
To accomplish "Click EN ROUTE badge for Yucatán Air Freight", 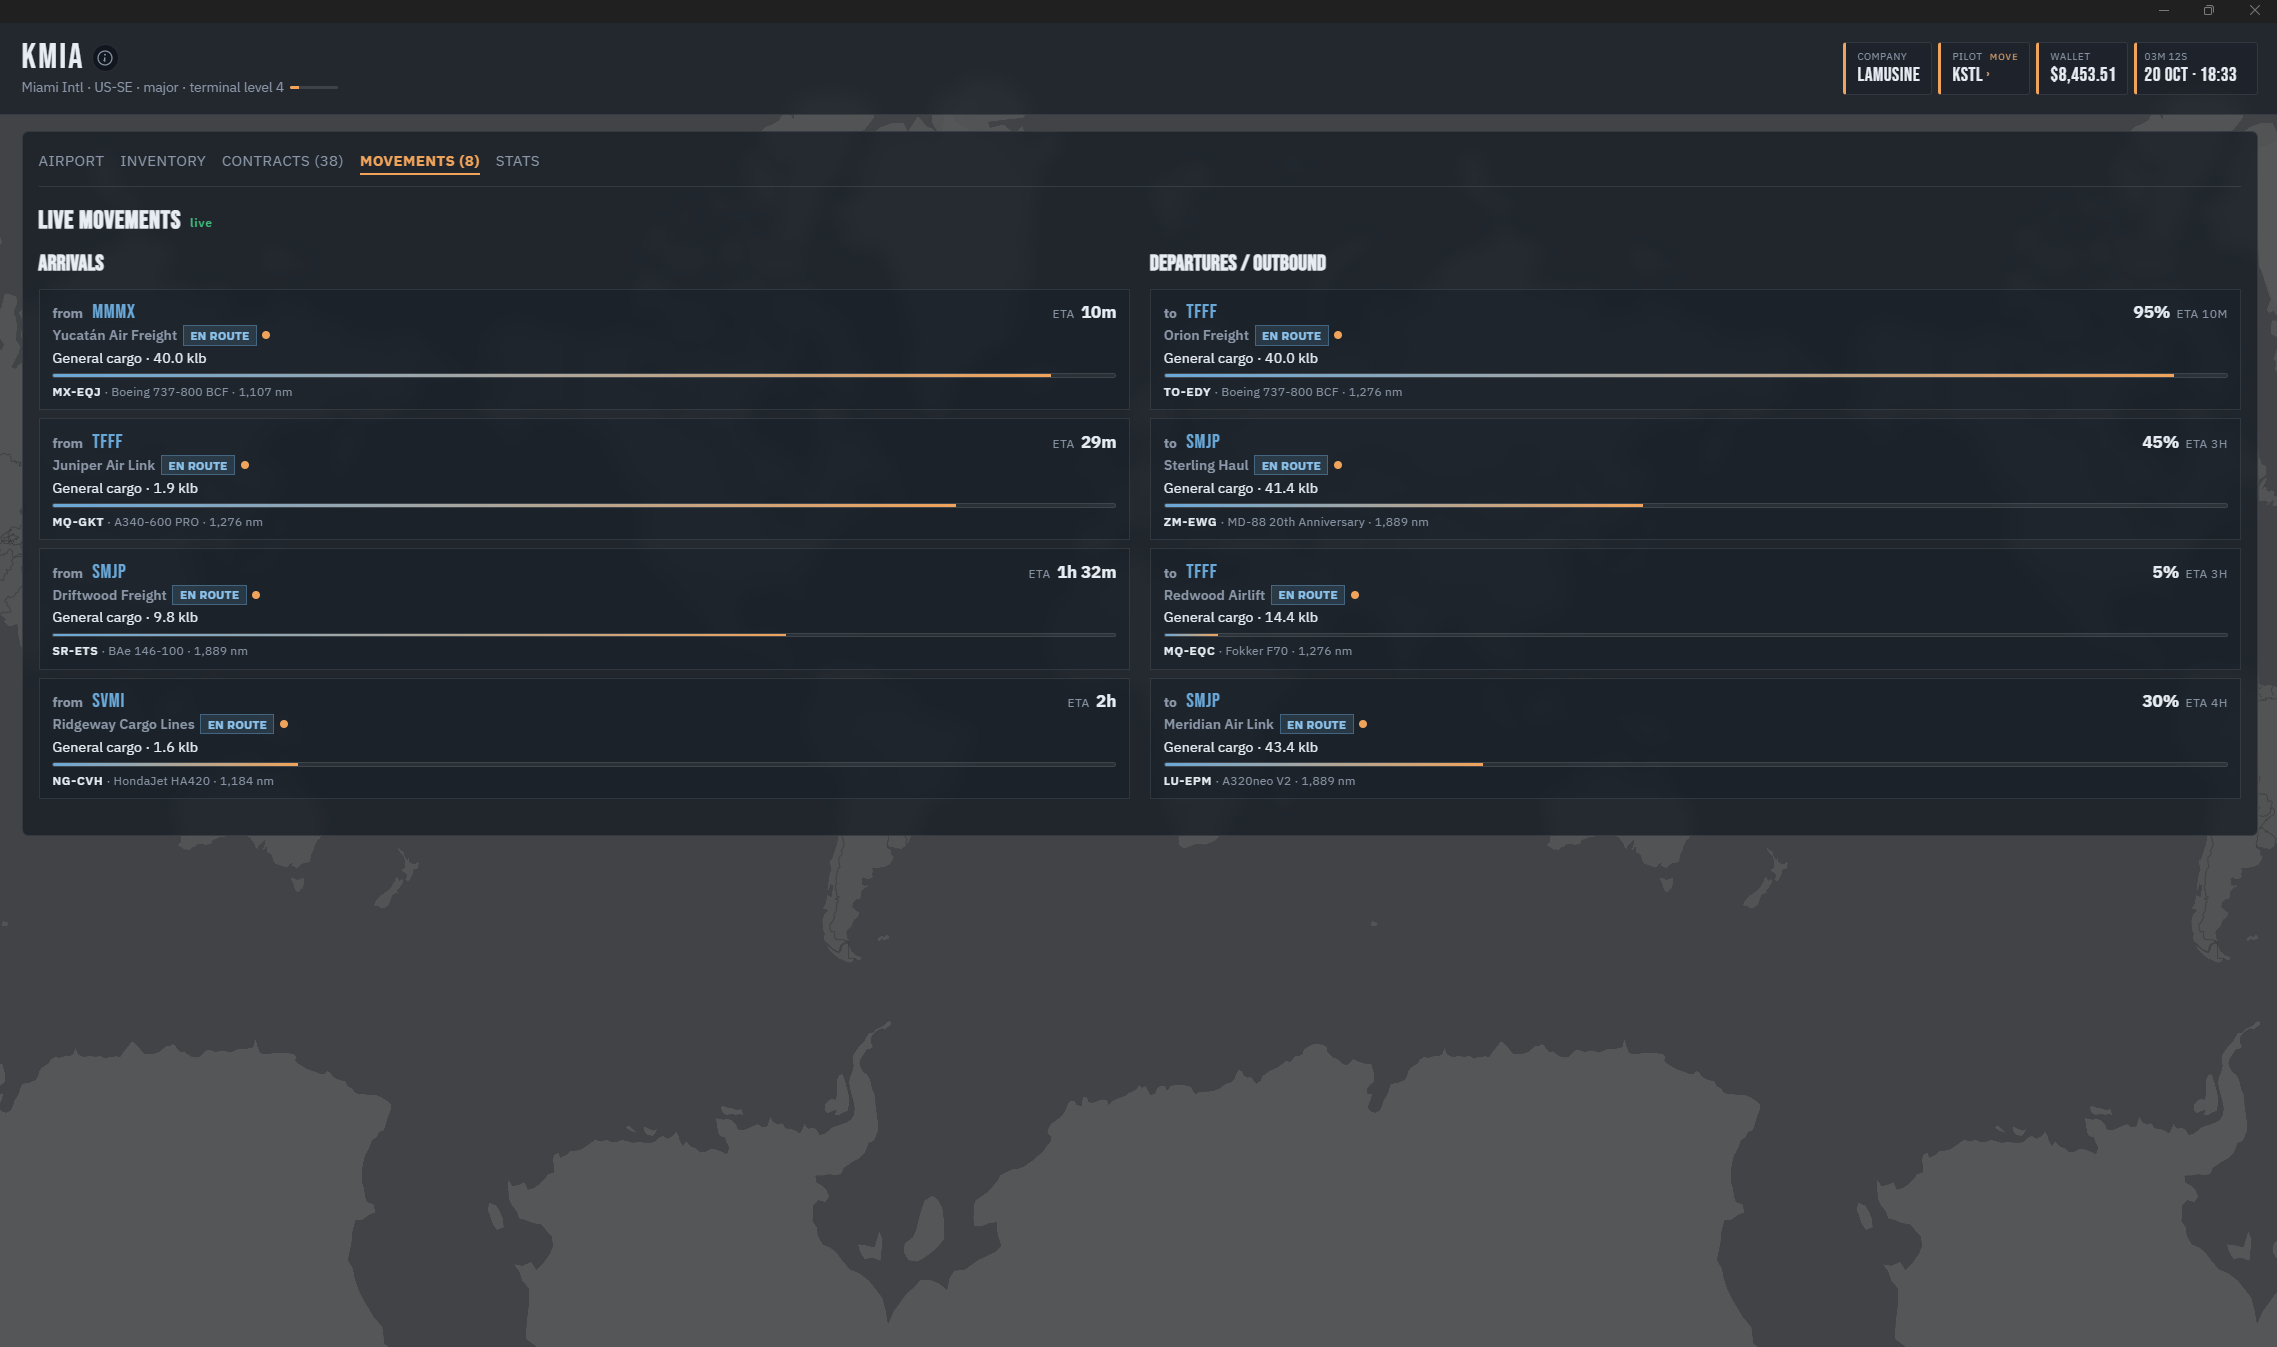I will click(x=219, y=336).
